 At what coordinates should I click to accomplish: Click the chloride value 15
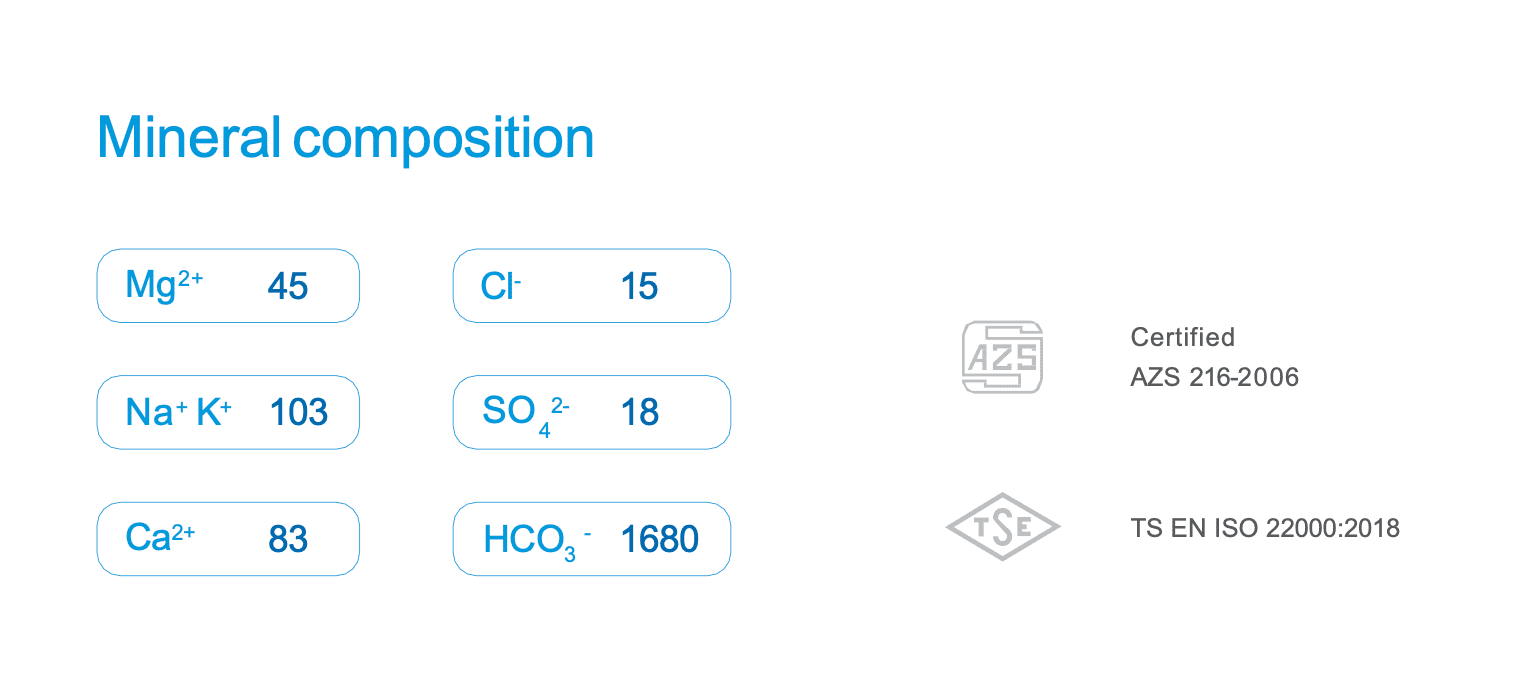(x=639, y=287)
